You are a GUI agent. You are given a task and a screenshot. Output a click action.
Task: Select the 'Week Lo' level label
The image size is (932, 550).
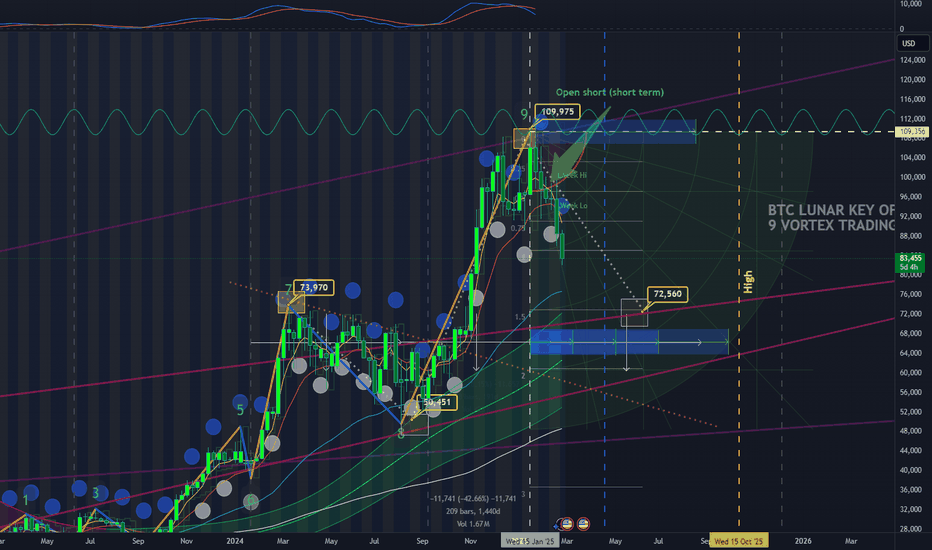click(574, 206)
